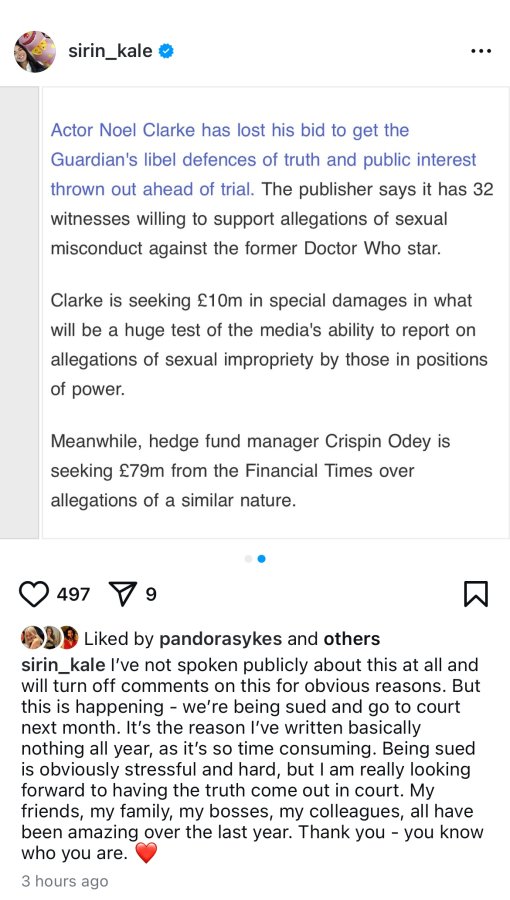Like the post with the heart icon

tap(34, 594)
